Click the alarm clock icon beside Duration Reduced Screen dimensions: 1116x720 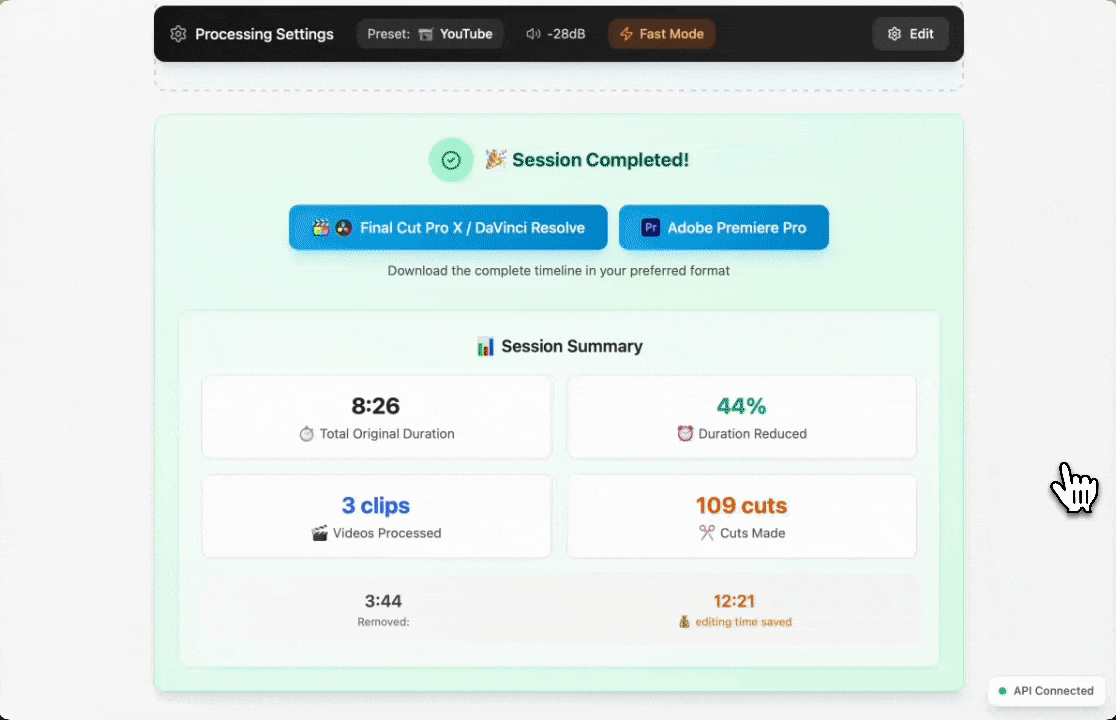click(685, 433)
